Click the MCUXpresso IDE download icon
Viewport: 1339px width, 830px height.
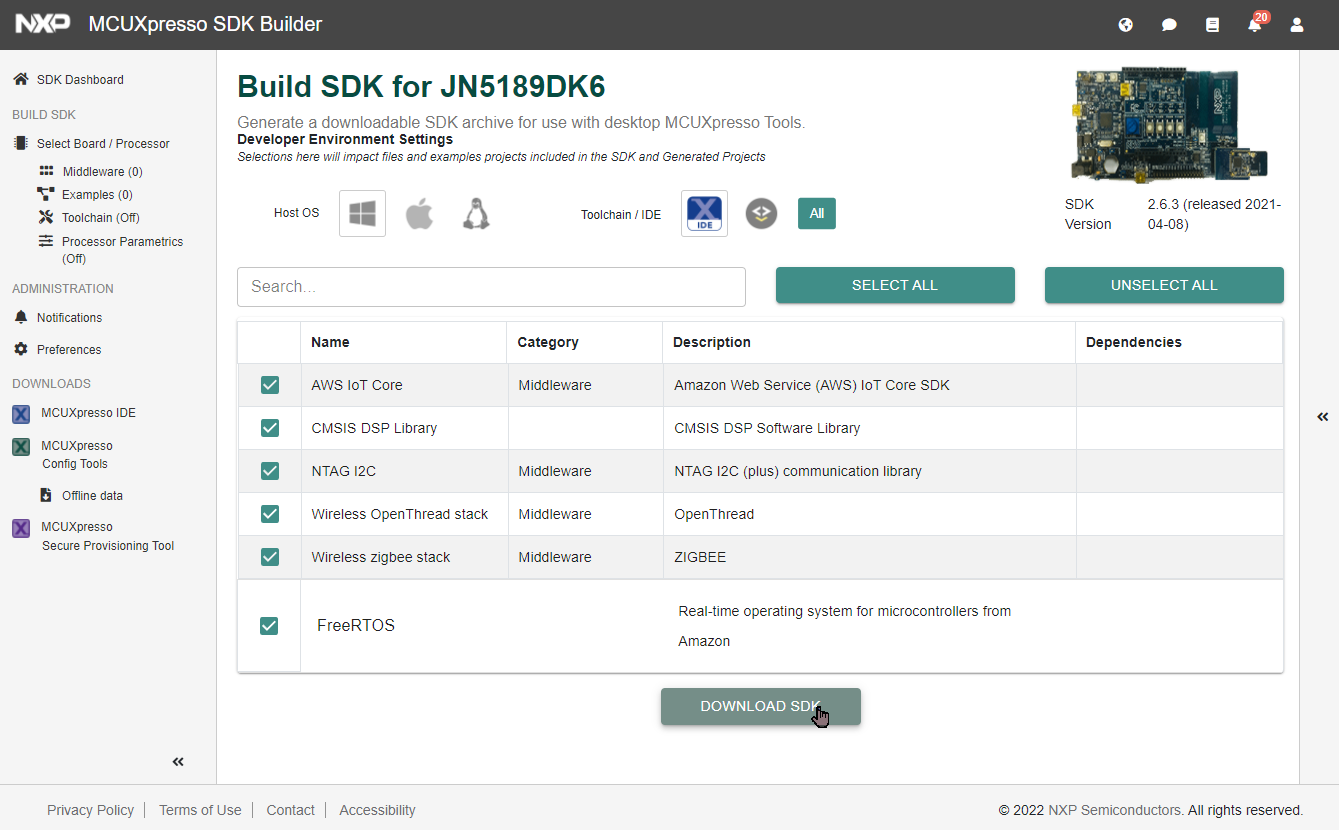[21, 414]
